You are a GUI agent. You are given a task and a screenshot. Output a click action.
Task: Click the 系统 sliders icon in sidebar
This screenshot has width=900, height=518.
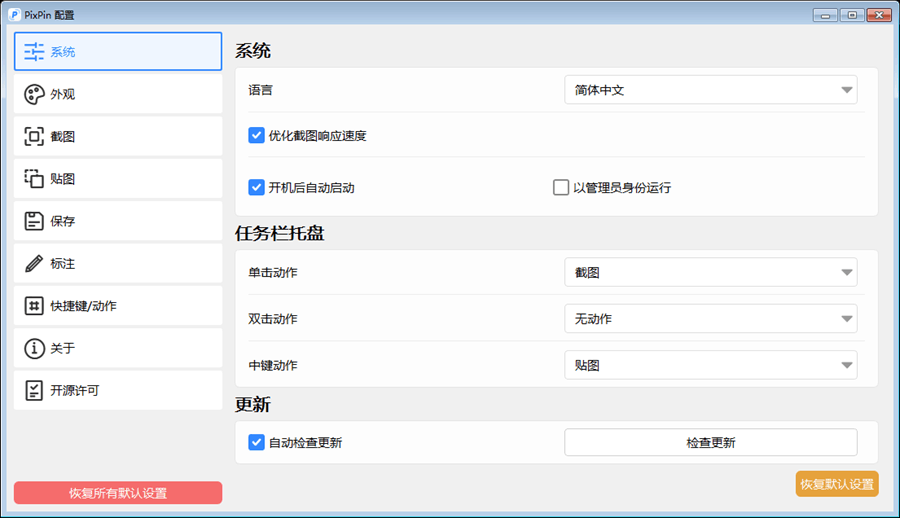tap(34, 52)
